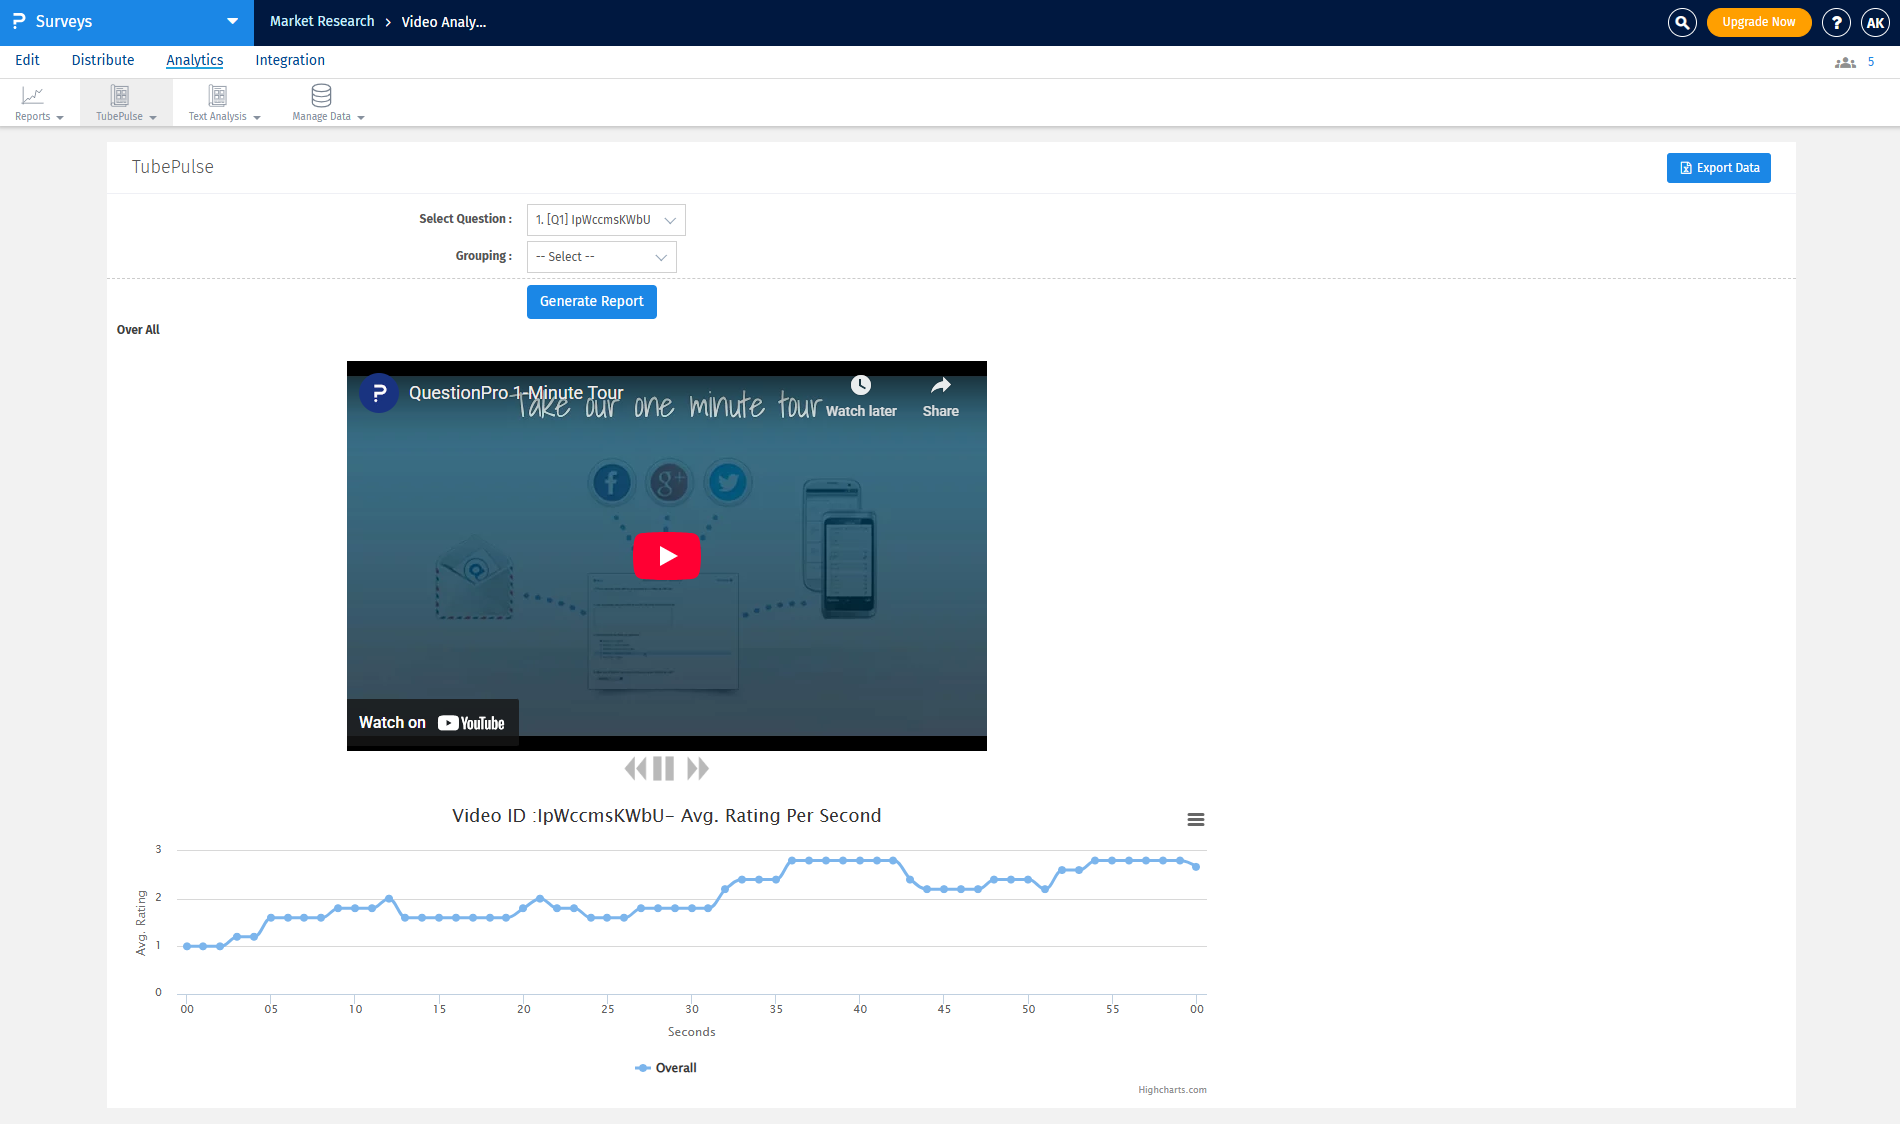Click the help question mark icon
This screenshot has height=1124, width=1900.
coord(1836,22)
